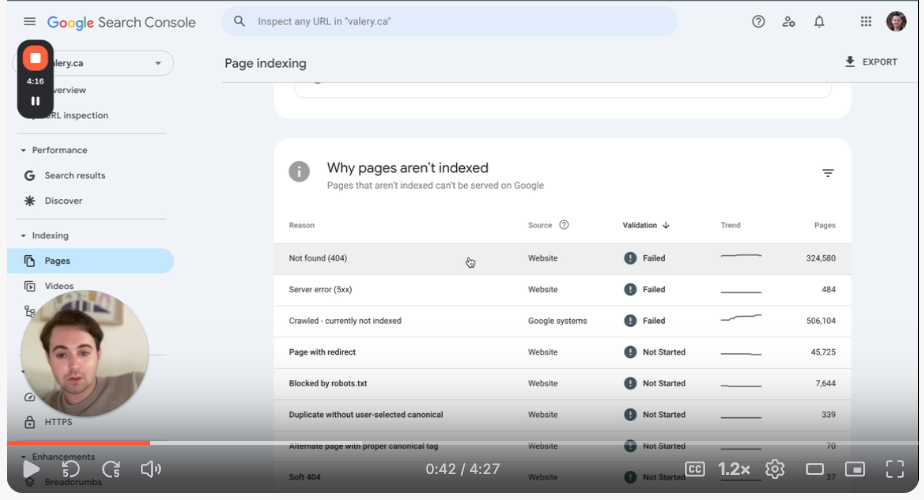Screen dimensions: 924x500
Task: Collapse the Performance section
Action: pos(24,150)
